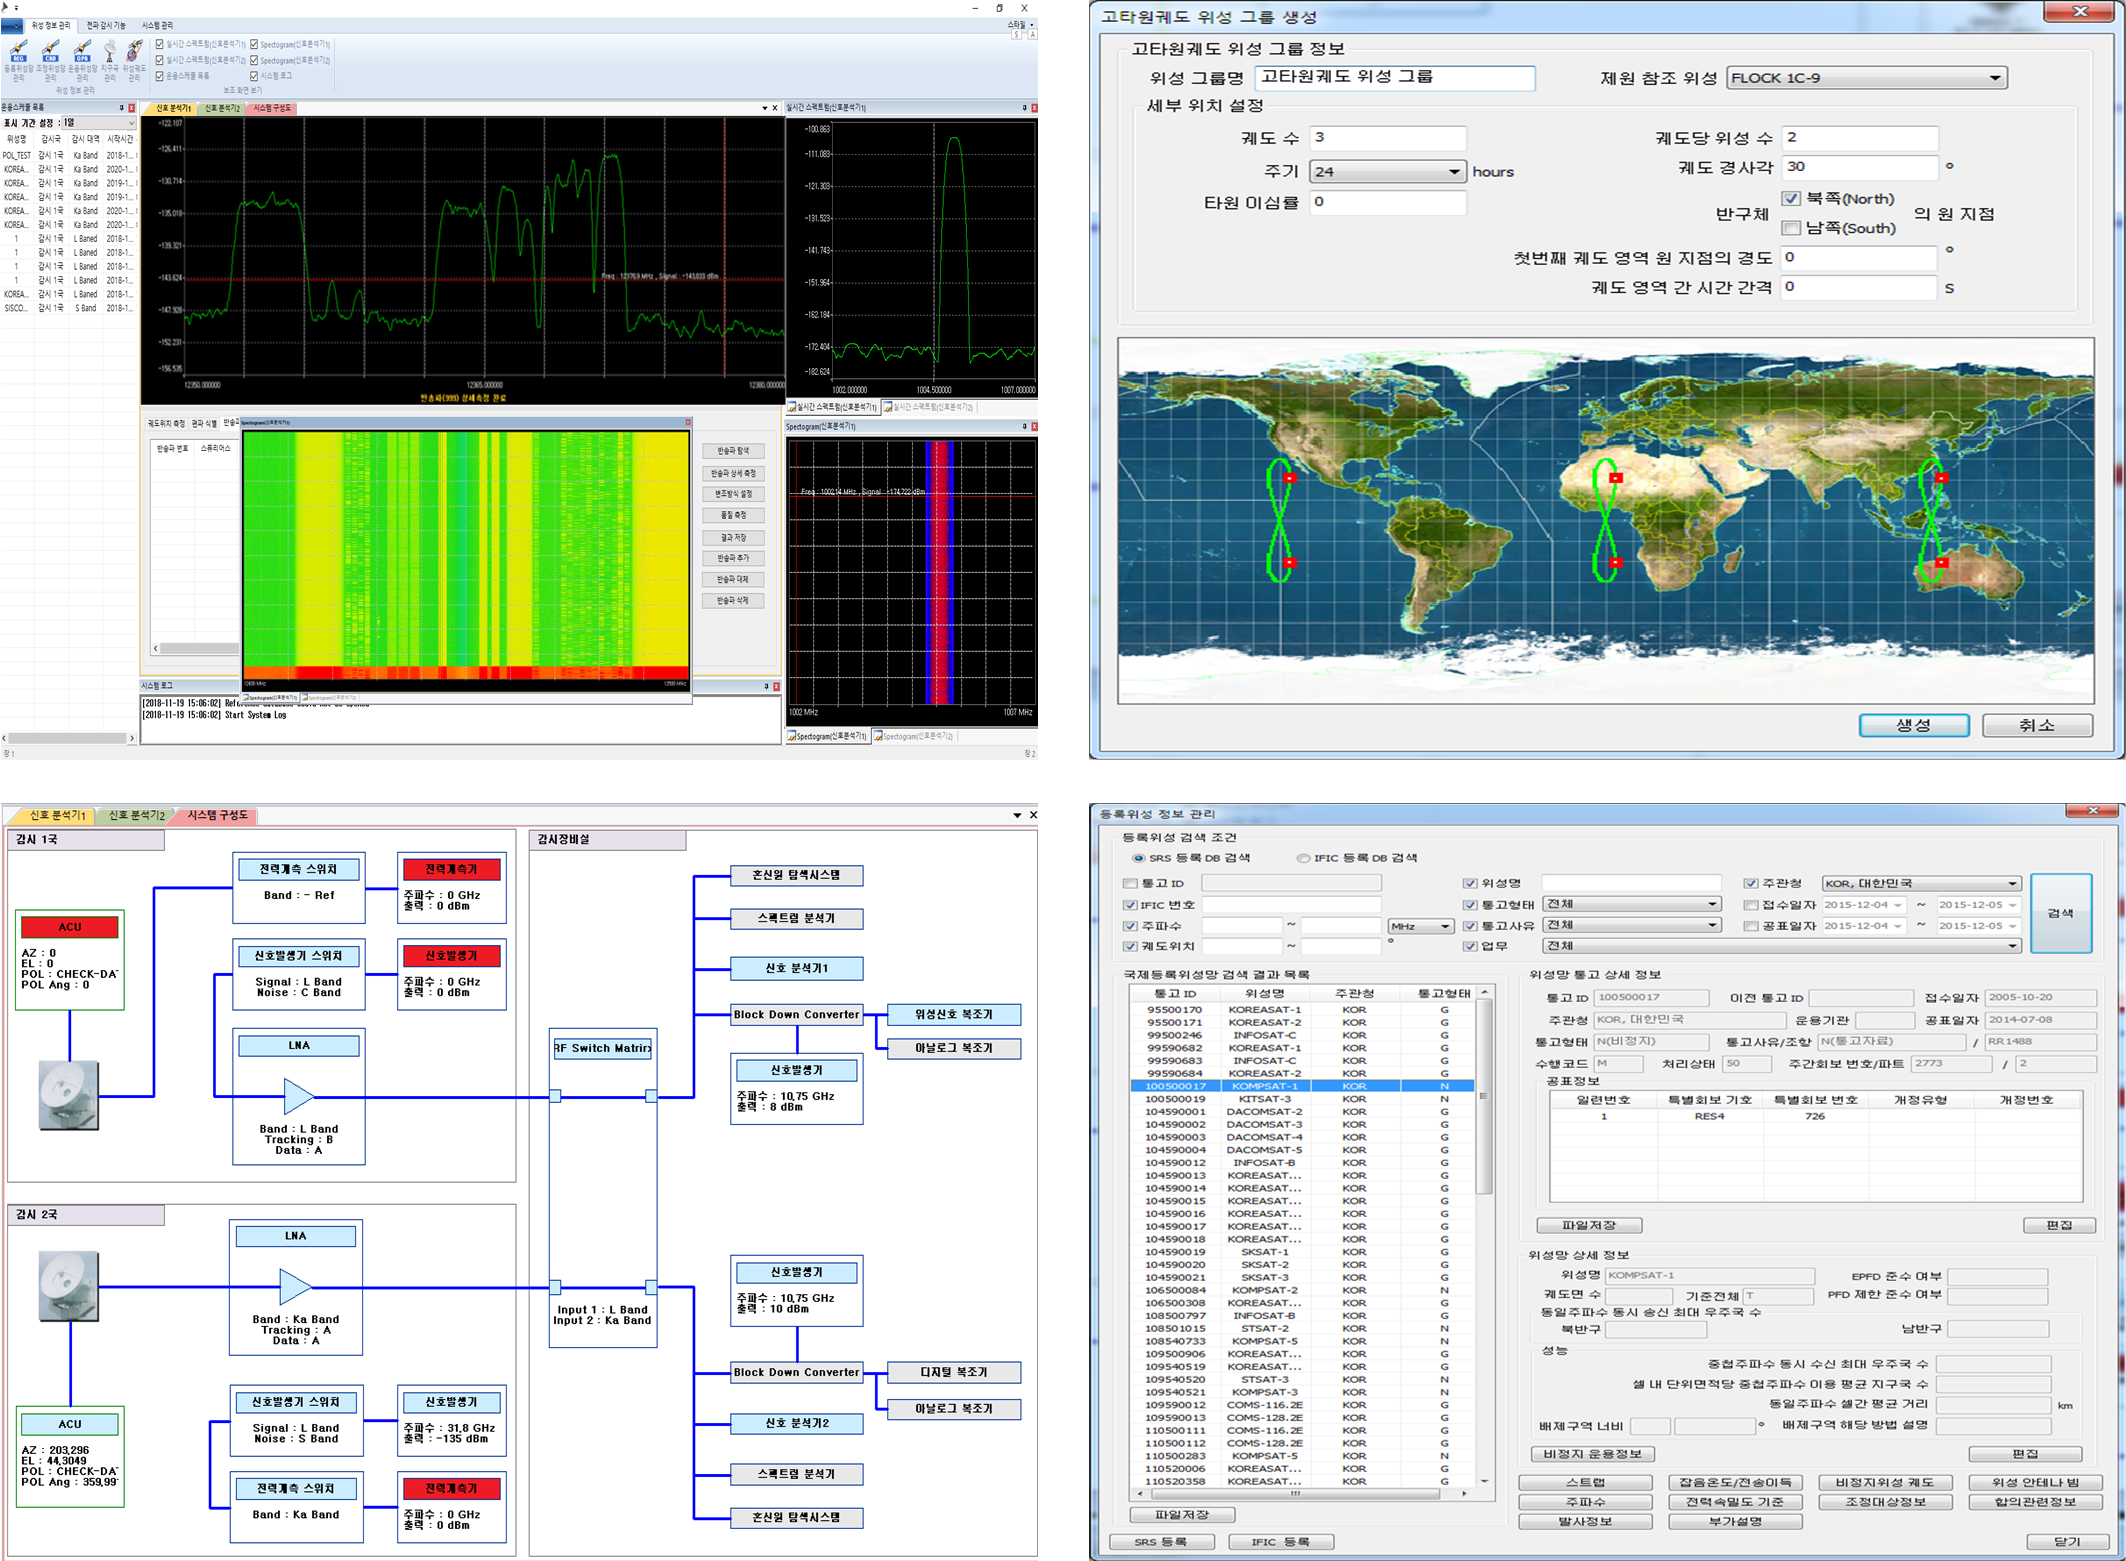Pin the Spectogram(신호분석기1) panel
The width and height of the screenshot is (2126, 1561).
(x=1024, y=427)
